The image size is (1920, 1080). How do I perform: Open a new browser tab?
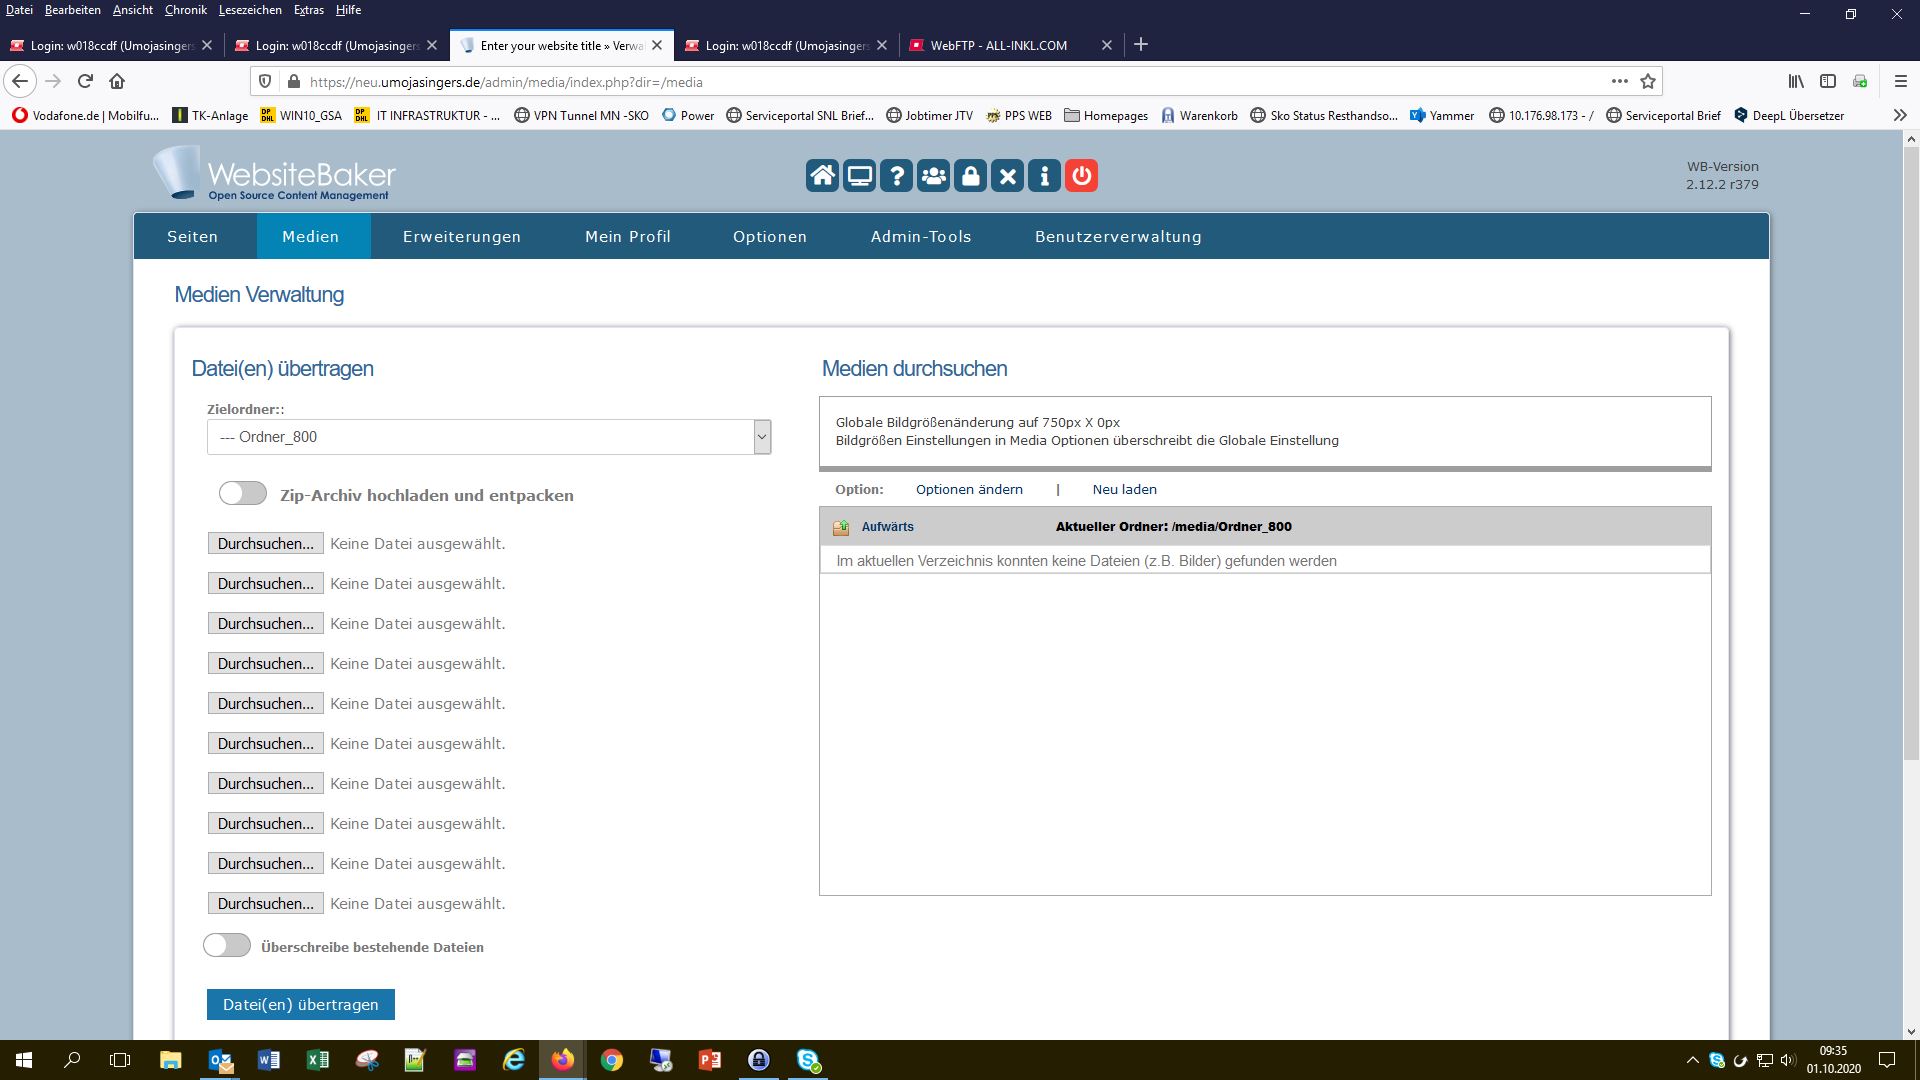pos(1141,44)
